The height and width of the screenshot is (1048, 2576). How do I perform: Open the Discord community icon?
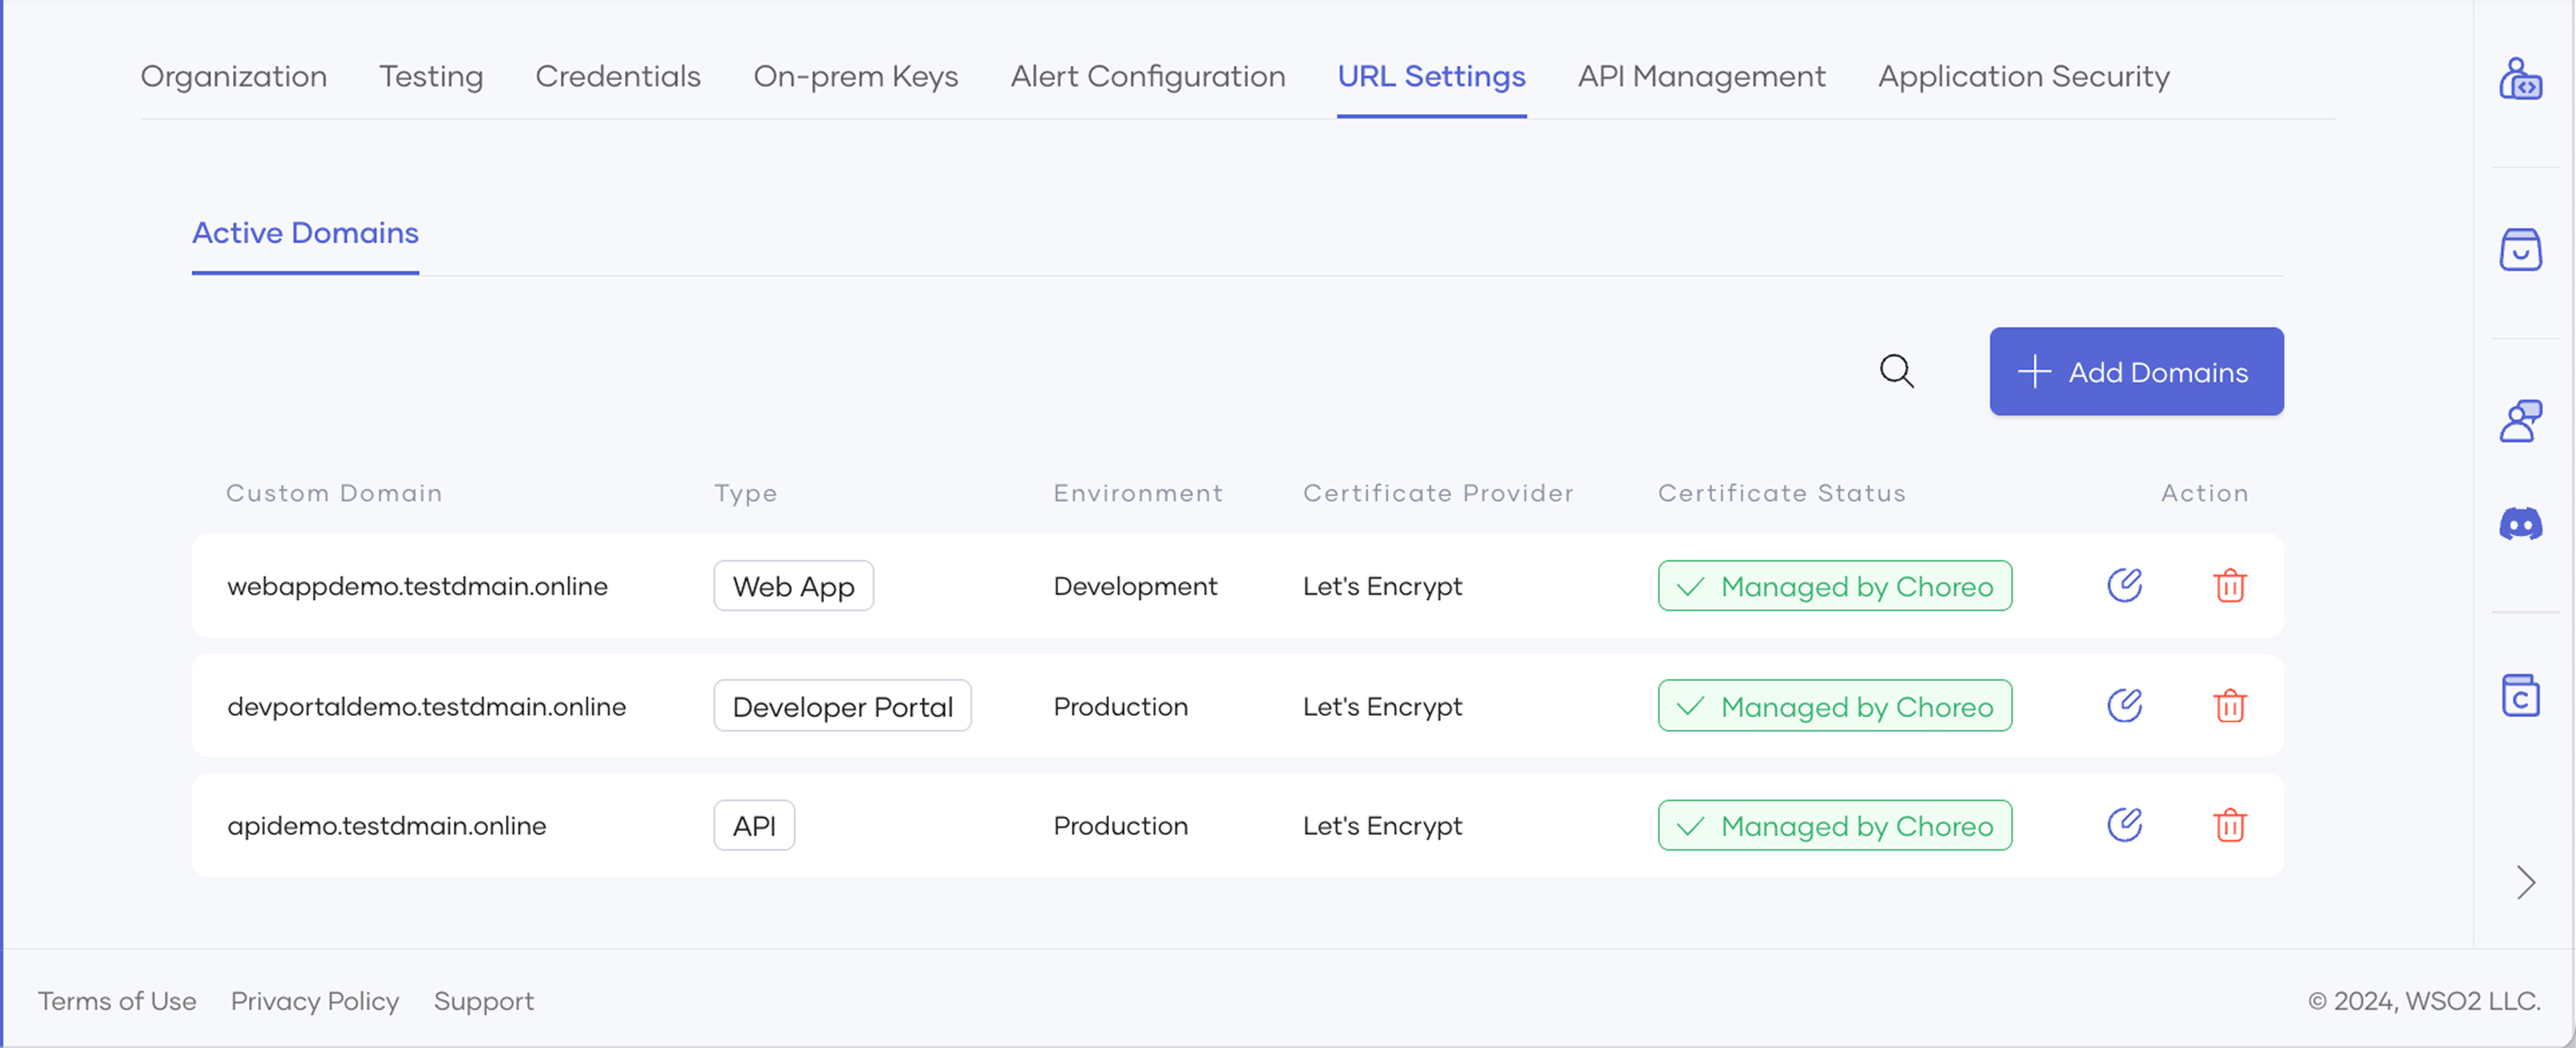tap(2520, 523)
